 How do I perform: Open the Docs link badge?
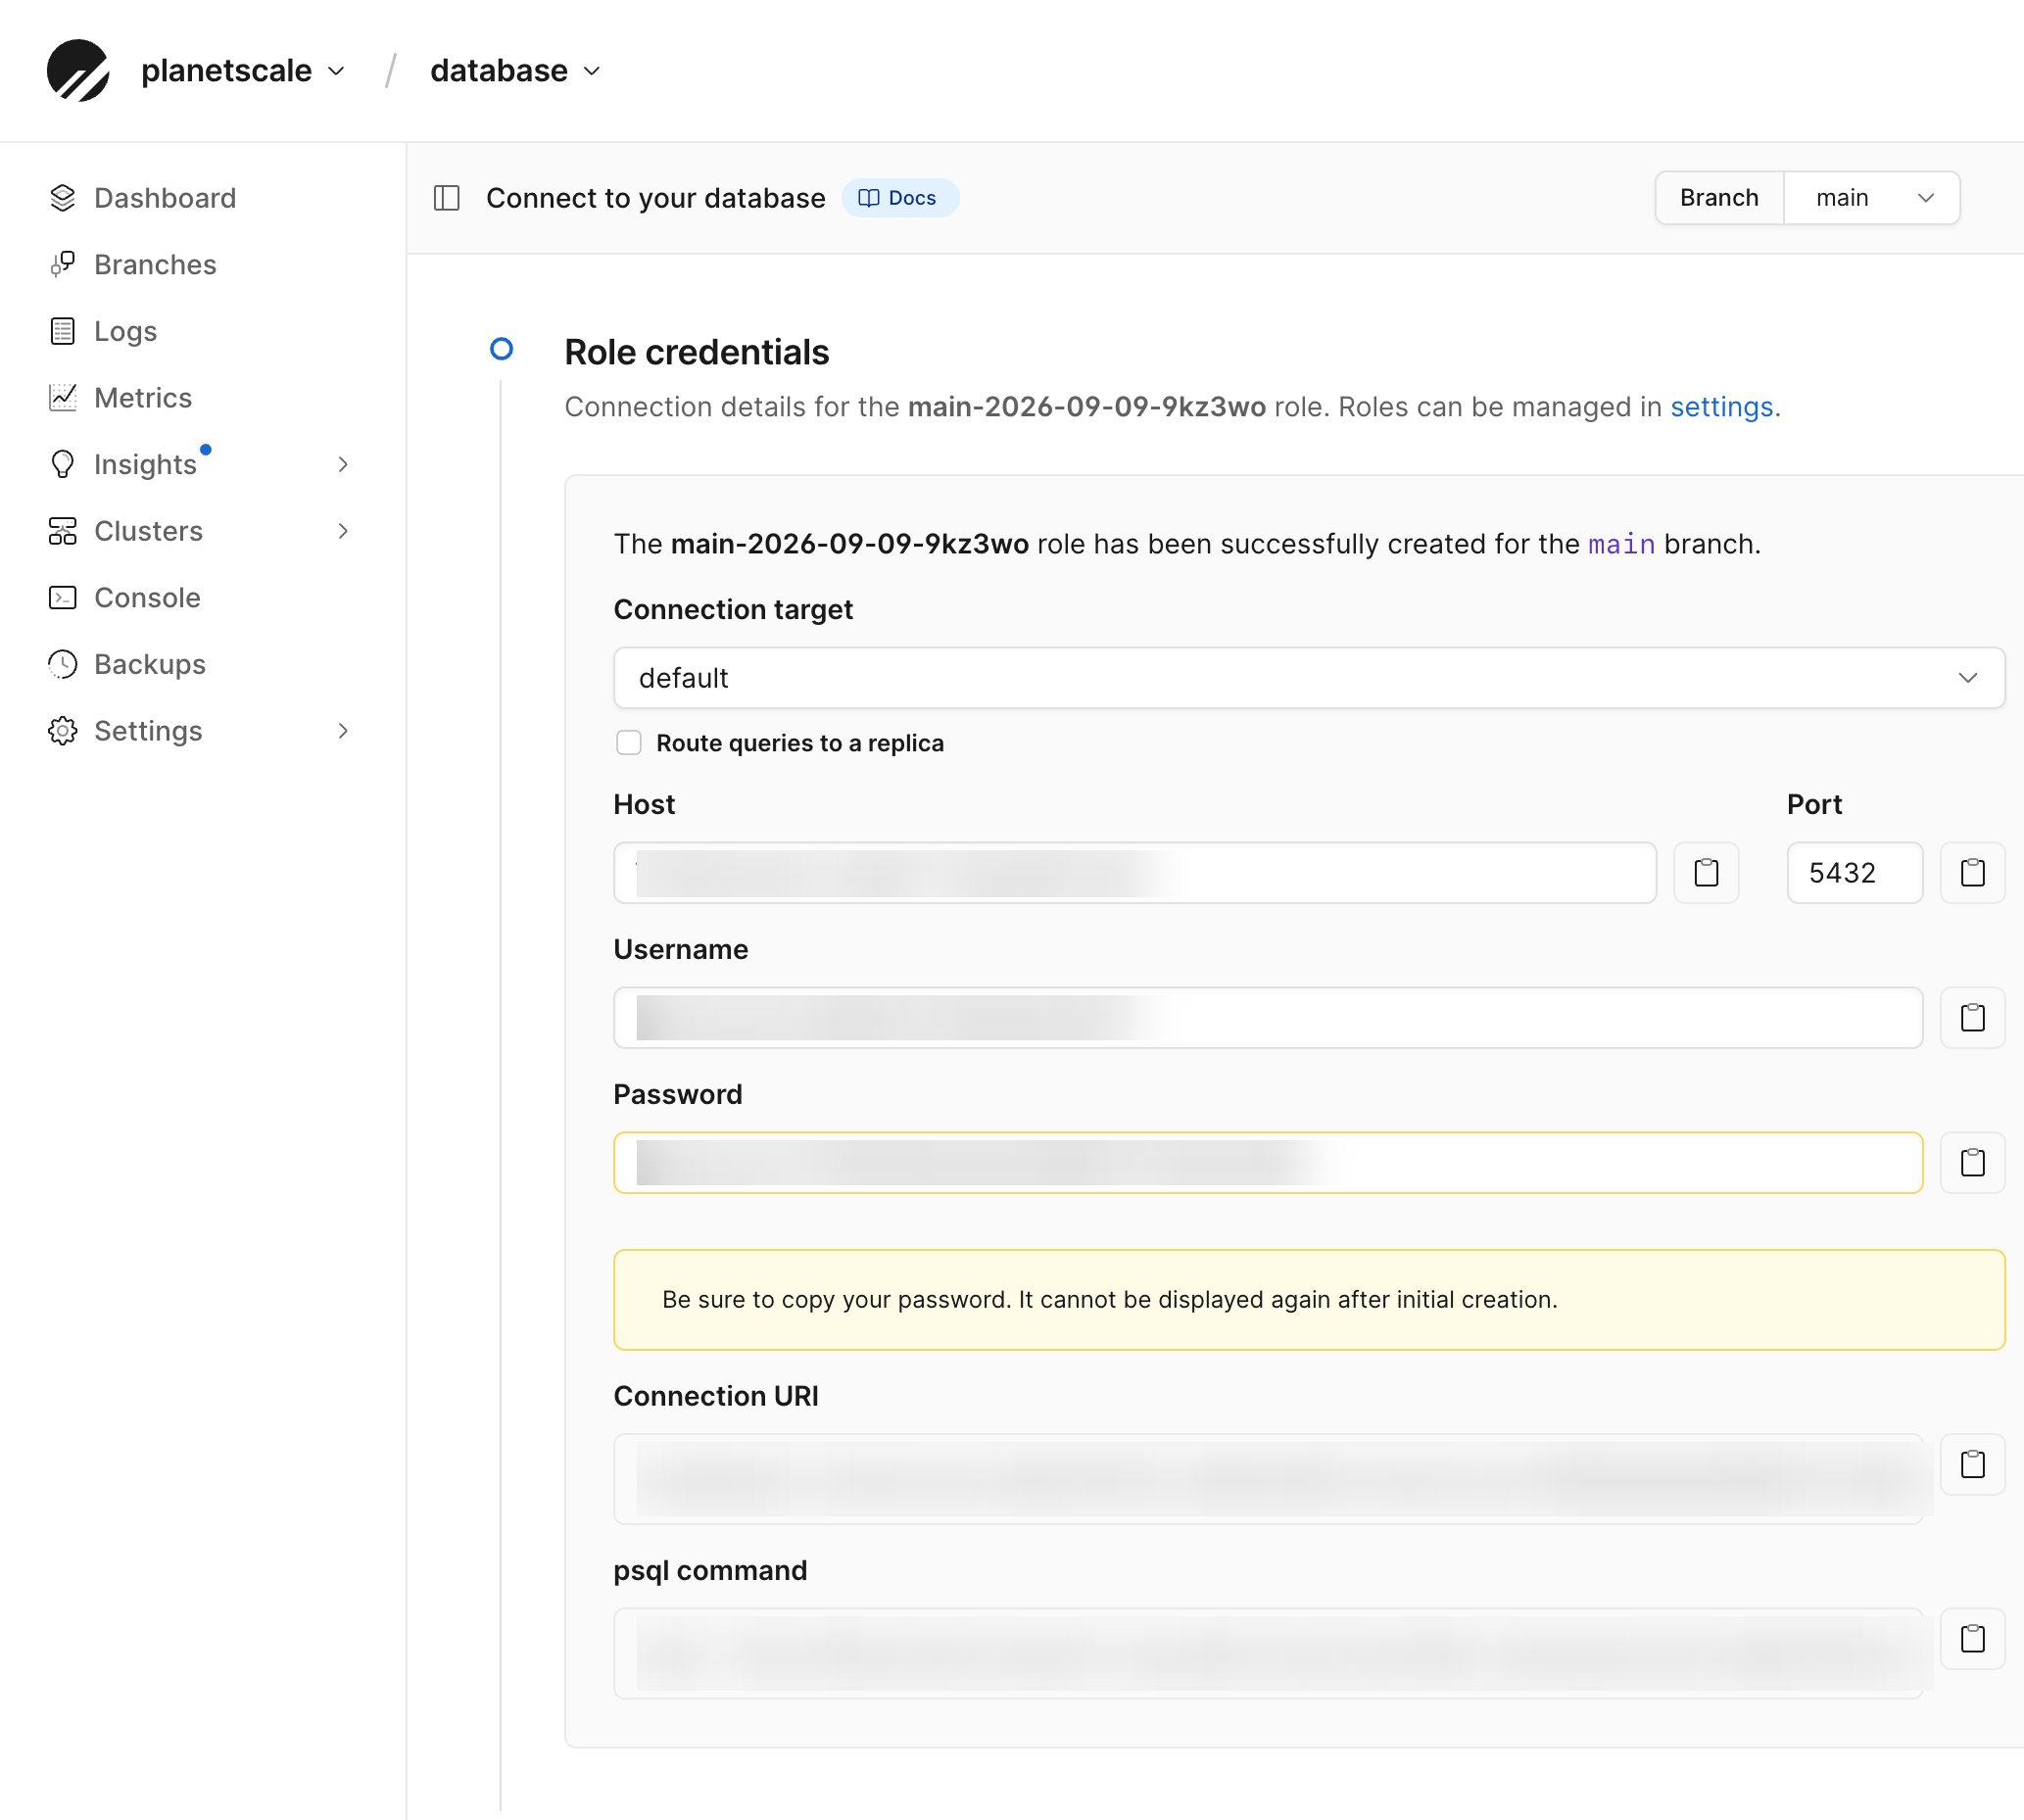(899, 198)
